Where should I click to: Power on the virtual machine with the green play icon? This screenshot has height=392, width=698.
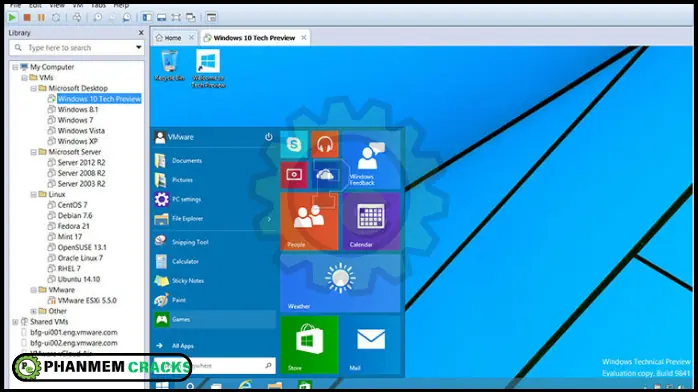click(12, 17)
